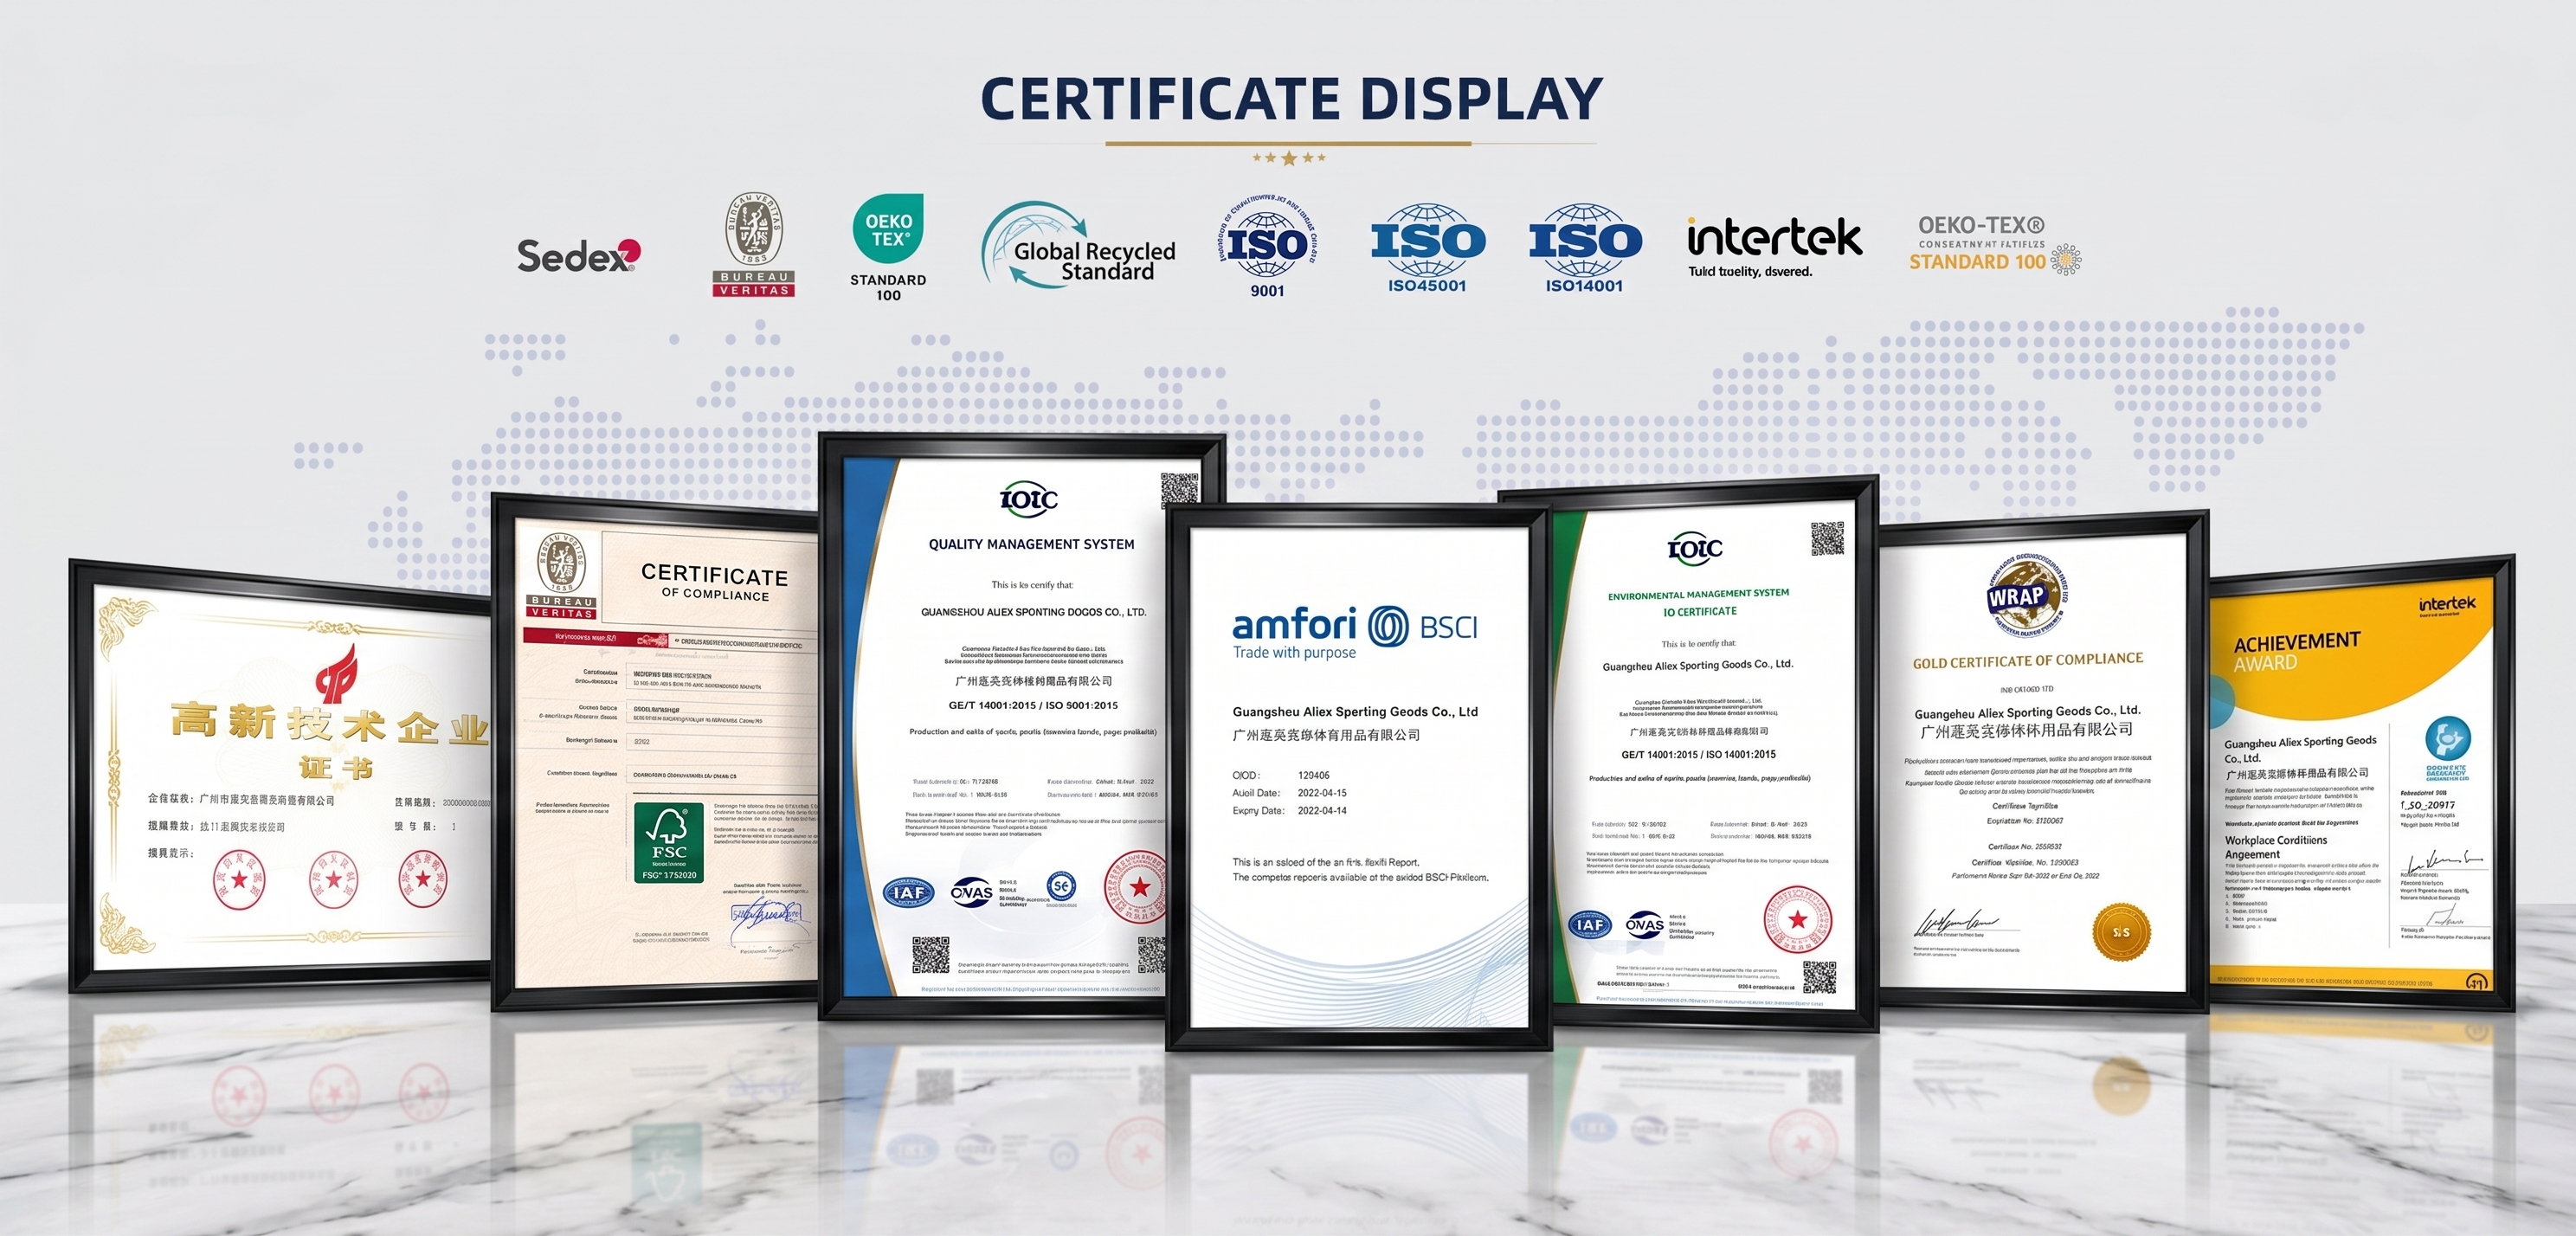2576x1236 pixels.
Task: Click the company name on the amfori BSCI certificate
Action: tap(1355, 712)
